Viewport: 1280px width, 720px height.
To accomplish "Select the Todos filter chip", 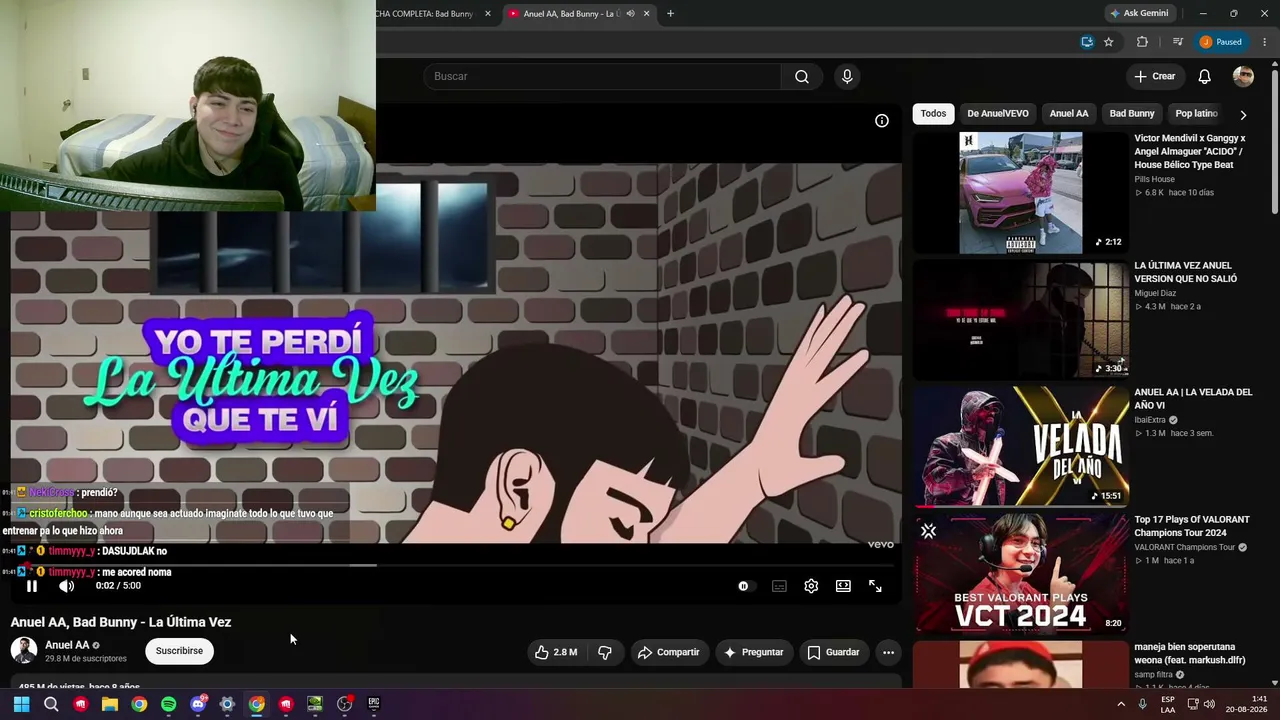I will (x=933, y=114).
